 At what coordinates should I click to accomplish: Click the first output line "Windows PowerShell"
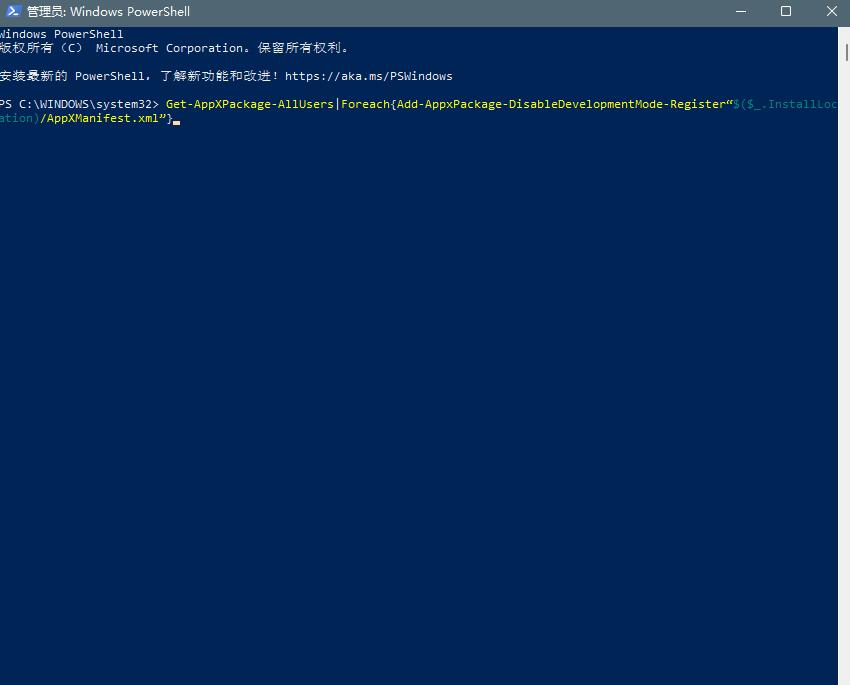[x=60, y=34]
